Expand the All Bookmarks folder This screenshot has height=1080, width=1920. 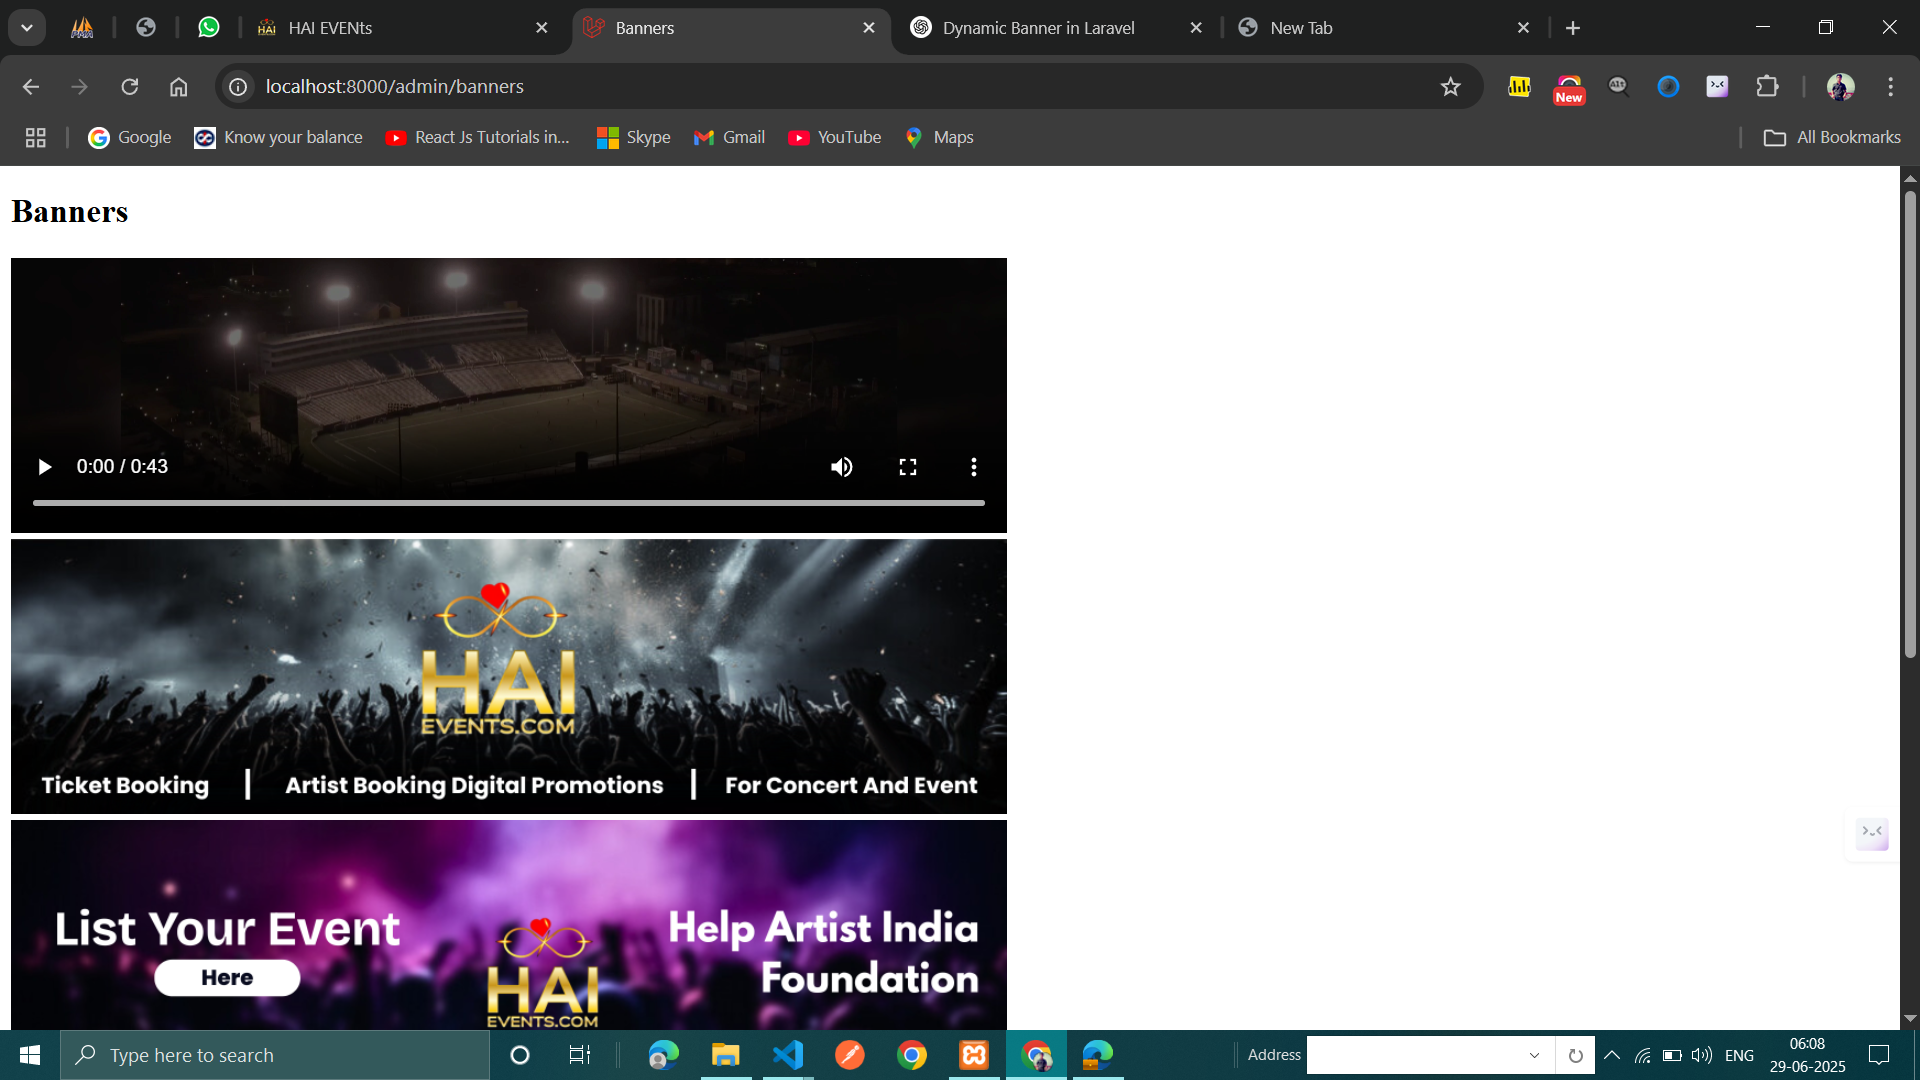pyautogui.click(x=1832, y=138)
